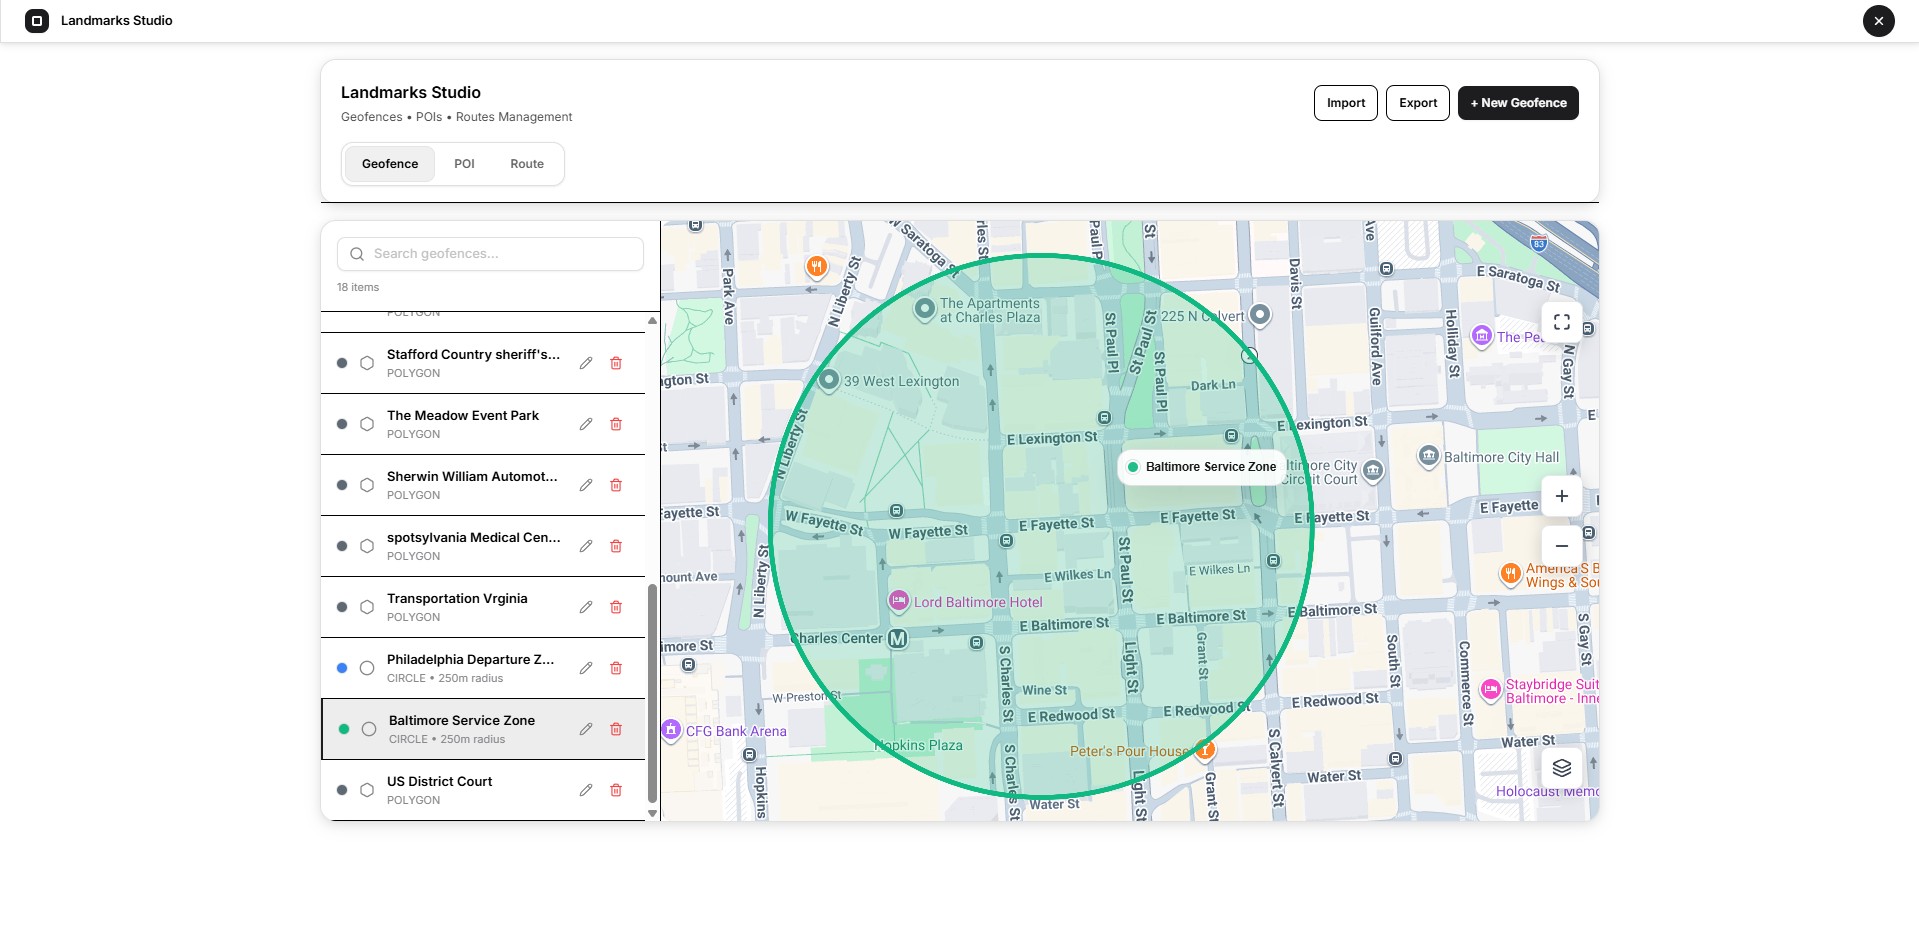Click the Search geofences input field
1919x941 pixels.
[490, 254]
